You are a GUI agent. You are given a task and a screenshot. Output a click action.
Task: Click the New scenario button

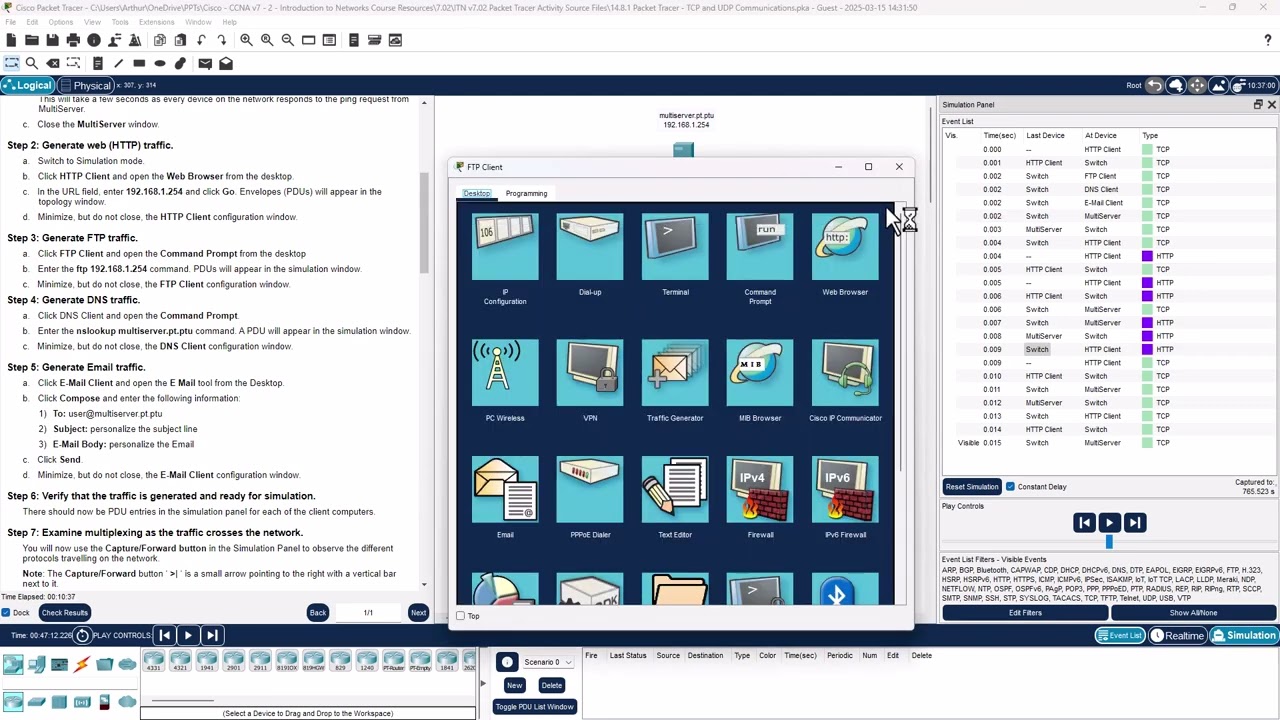[x=514, y=685]
